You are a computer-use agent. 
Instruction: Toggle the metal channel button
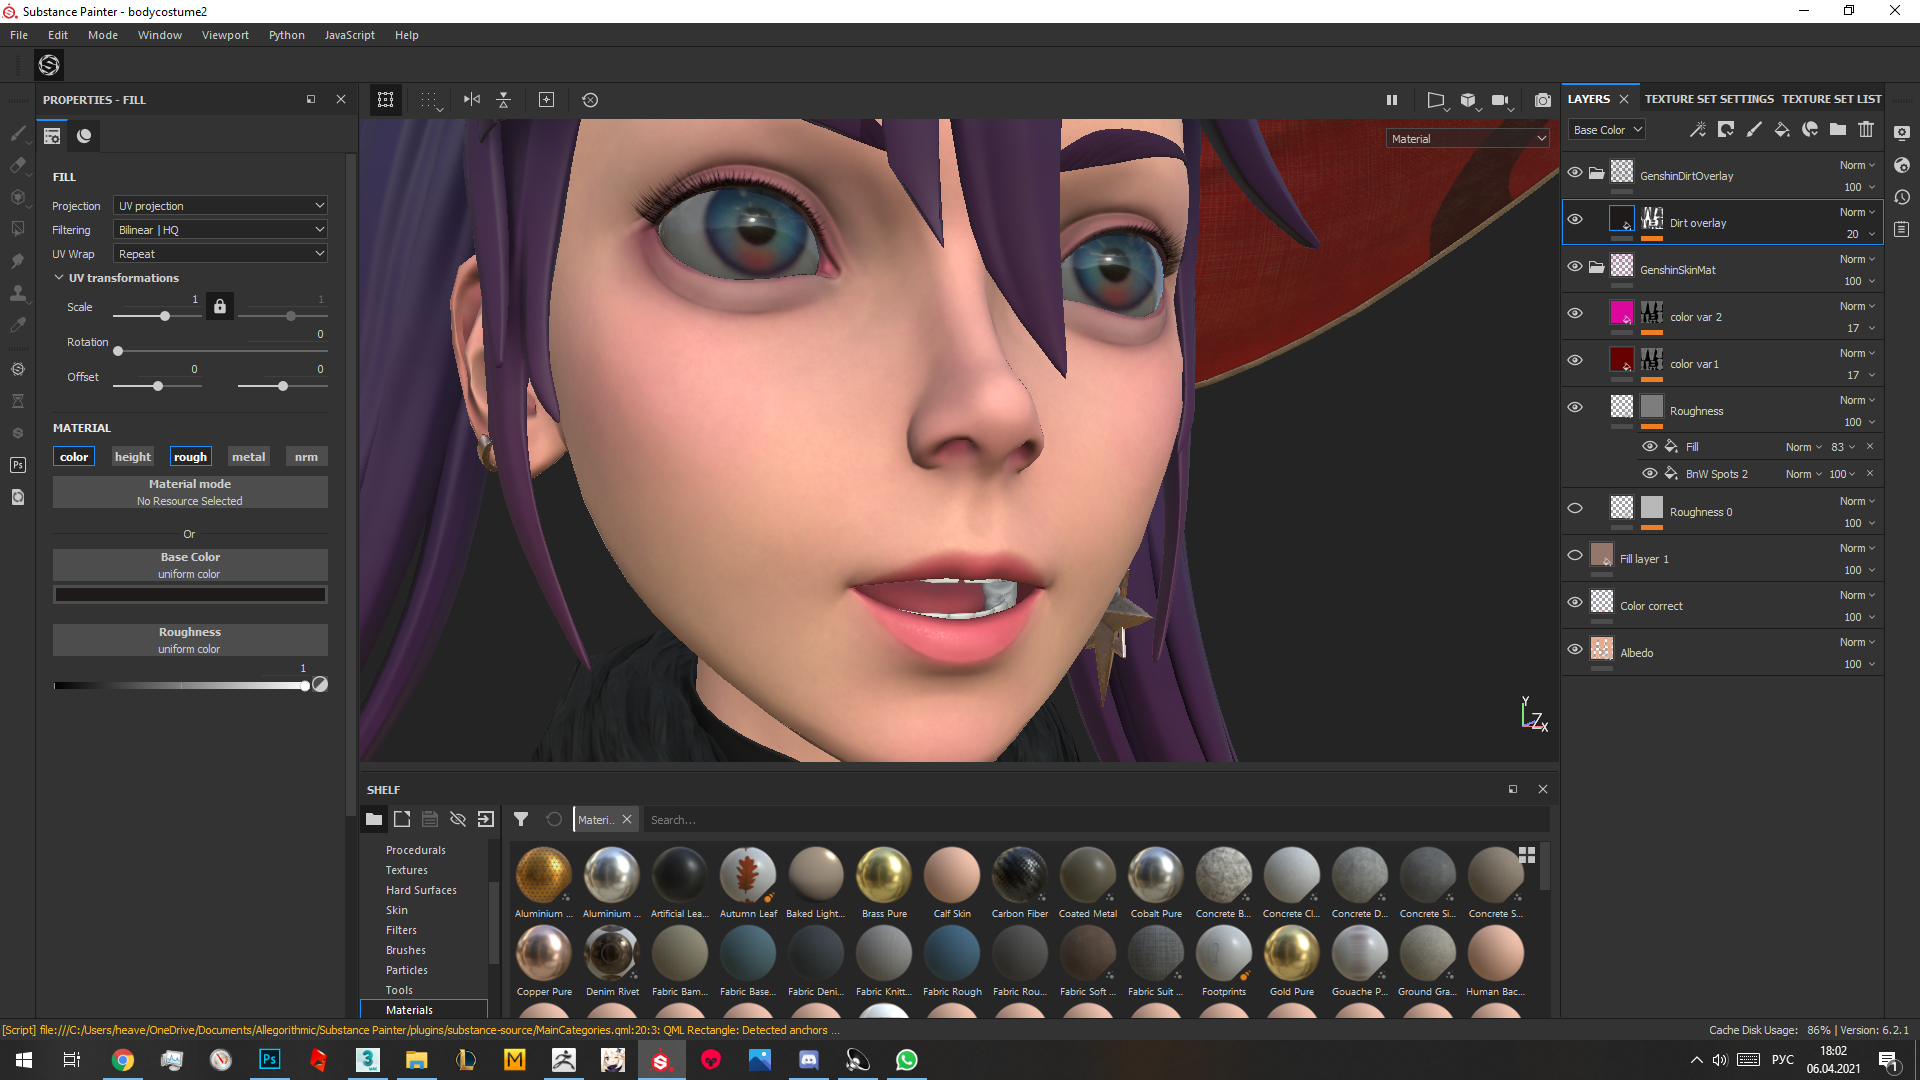click(249, 457)
